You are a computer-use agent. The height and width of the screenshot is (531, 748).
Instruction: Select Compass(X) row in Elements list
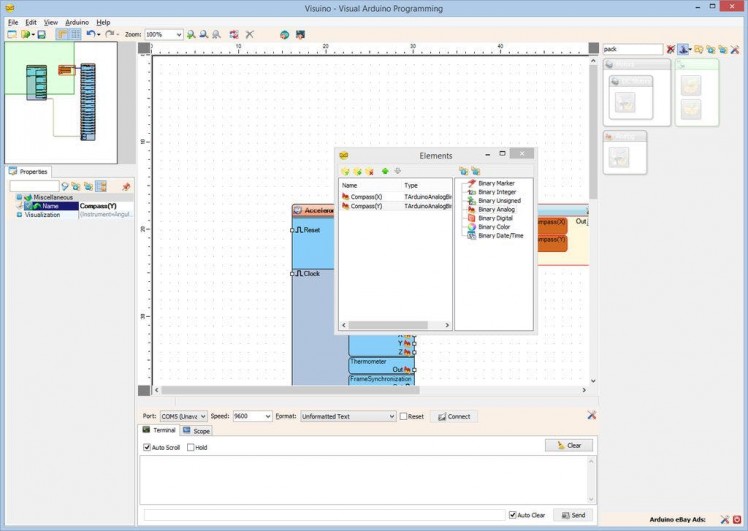coord(395,197)
